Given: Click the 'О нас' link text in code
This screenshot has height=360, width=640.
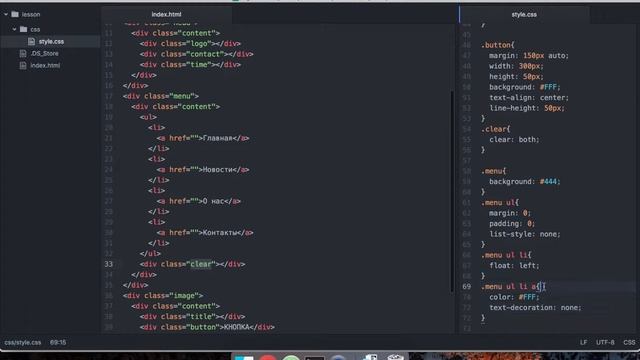Looking at the screenshot, I should click(213, 201).
